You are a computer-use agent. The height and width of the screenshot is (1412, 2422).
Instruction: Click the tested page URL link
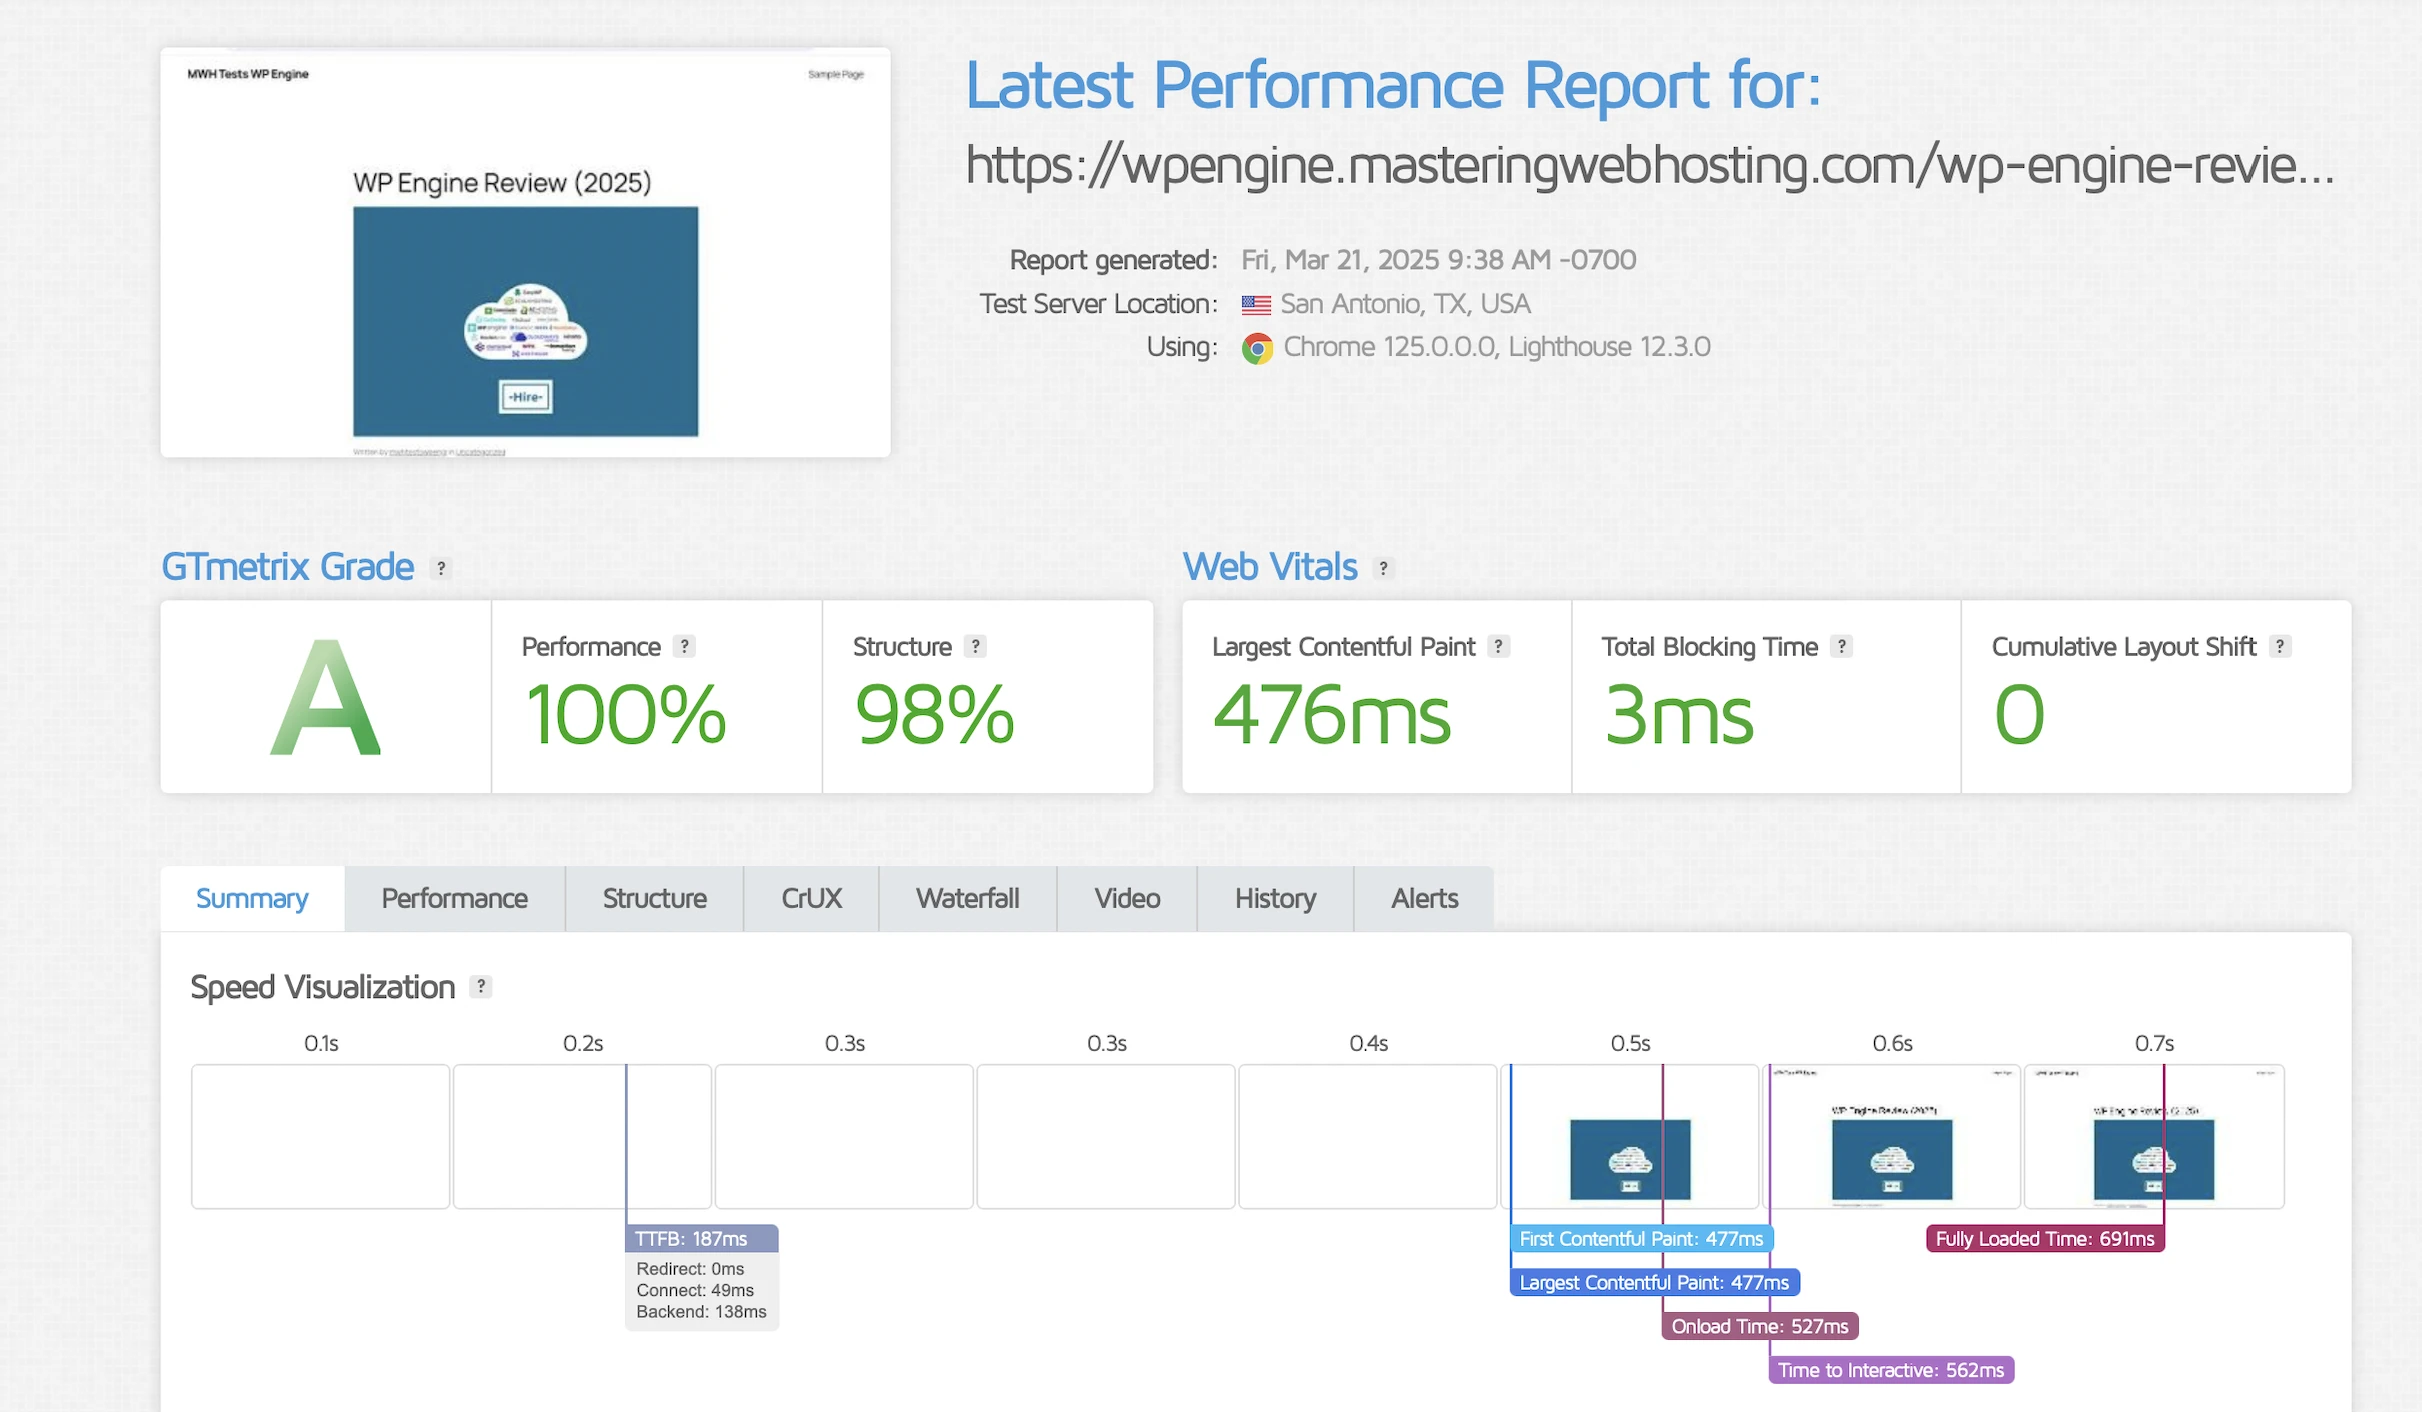[x=1649, y=165]
